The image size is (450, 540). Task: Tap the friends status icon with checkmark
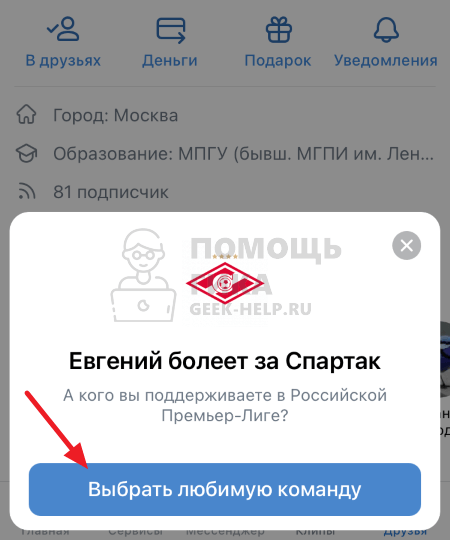pos(63,29)
